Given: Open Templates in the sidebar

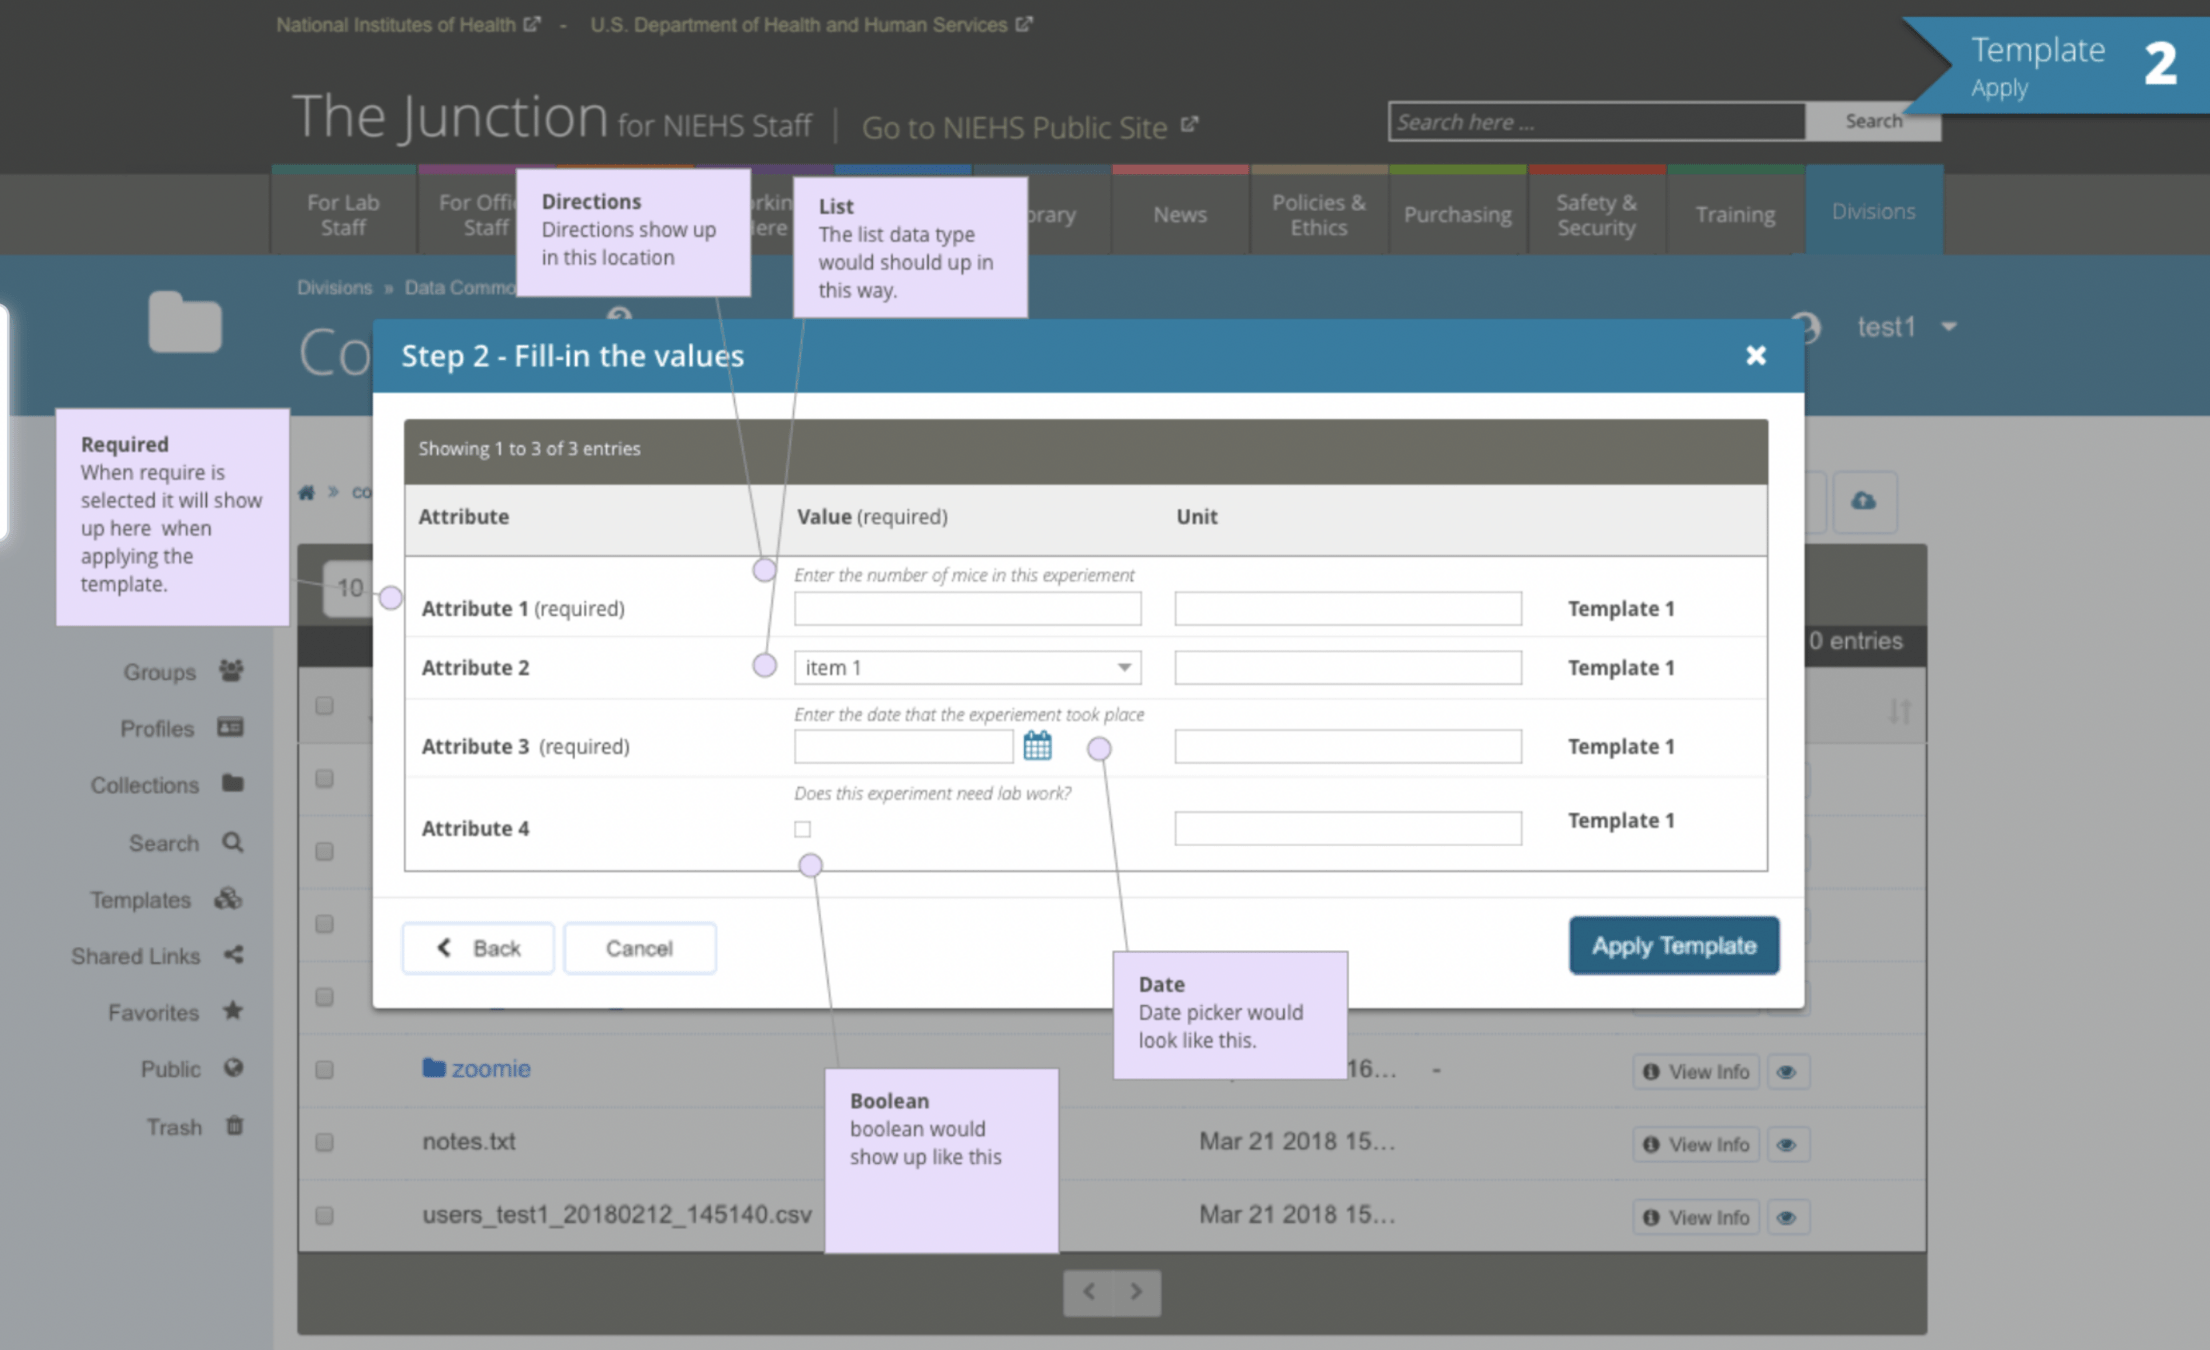Looking at the screenshot, I should pyautogui.click(x=140, y=900).
